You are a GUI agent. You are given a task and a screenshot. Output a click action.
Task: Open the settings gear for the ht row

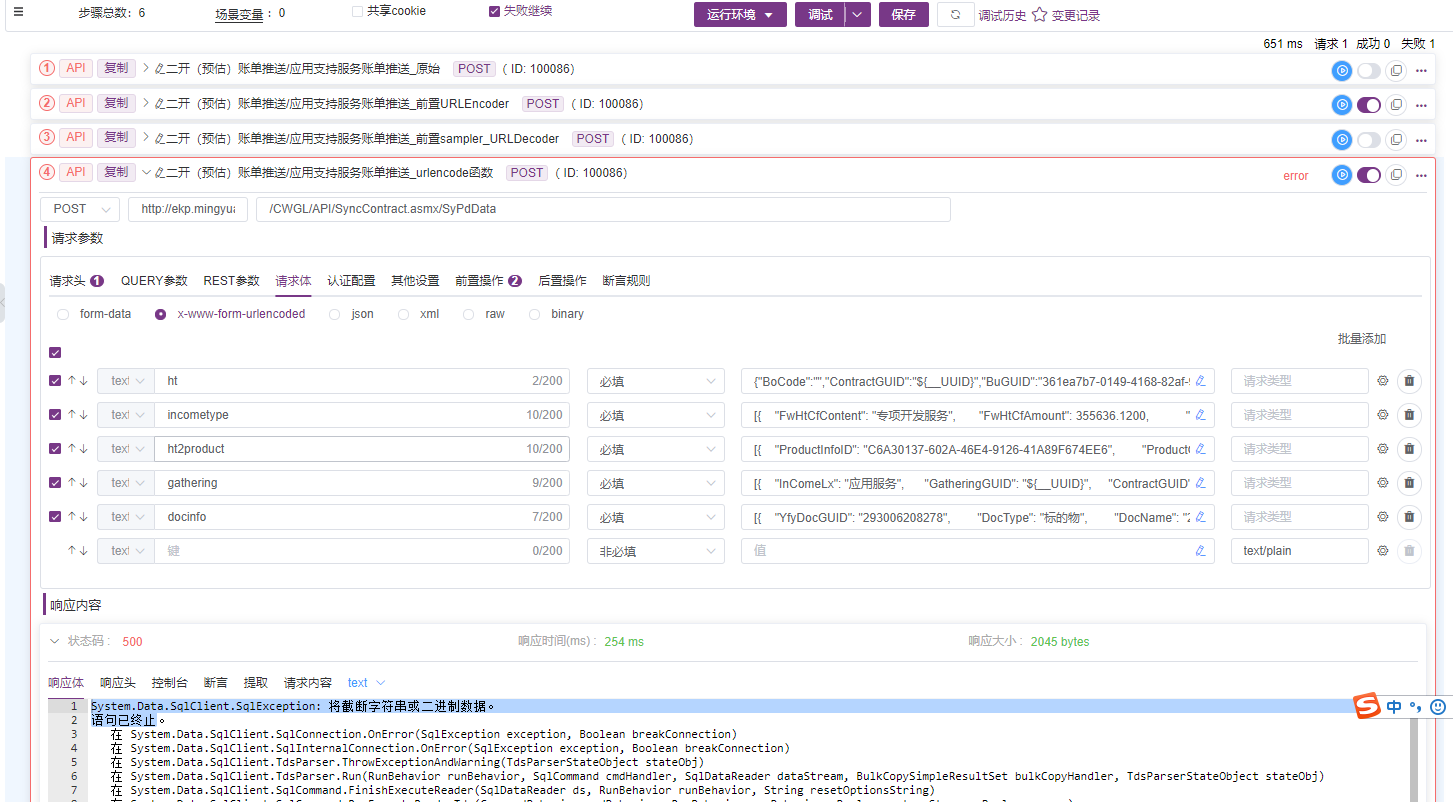pos(1383,381)
